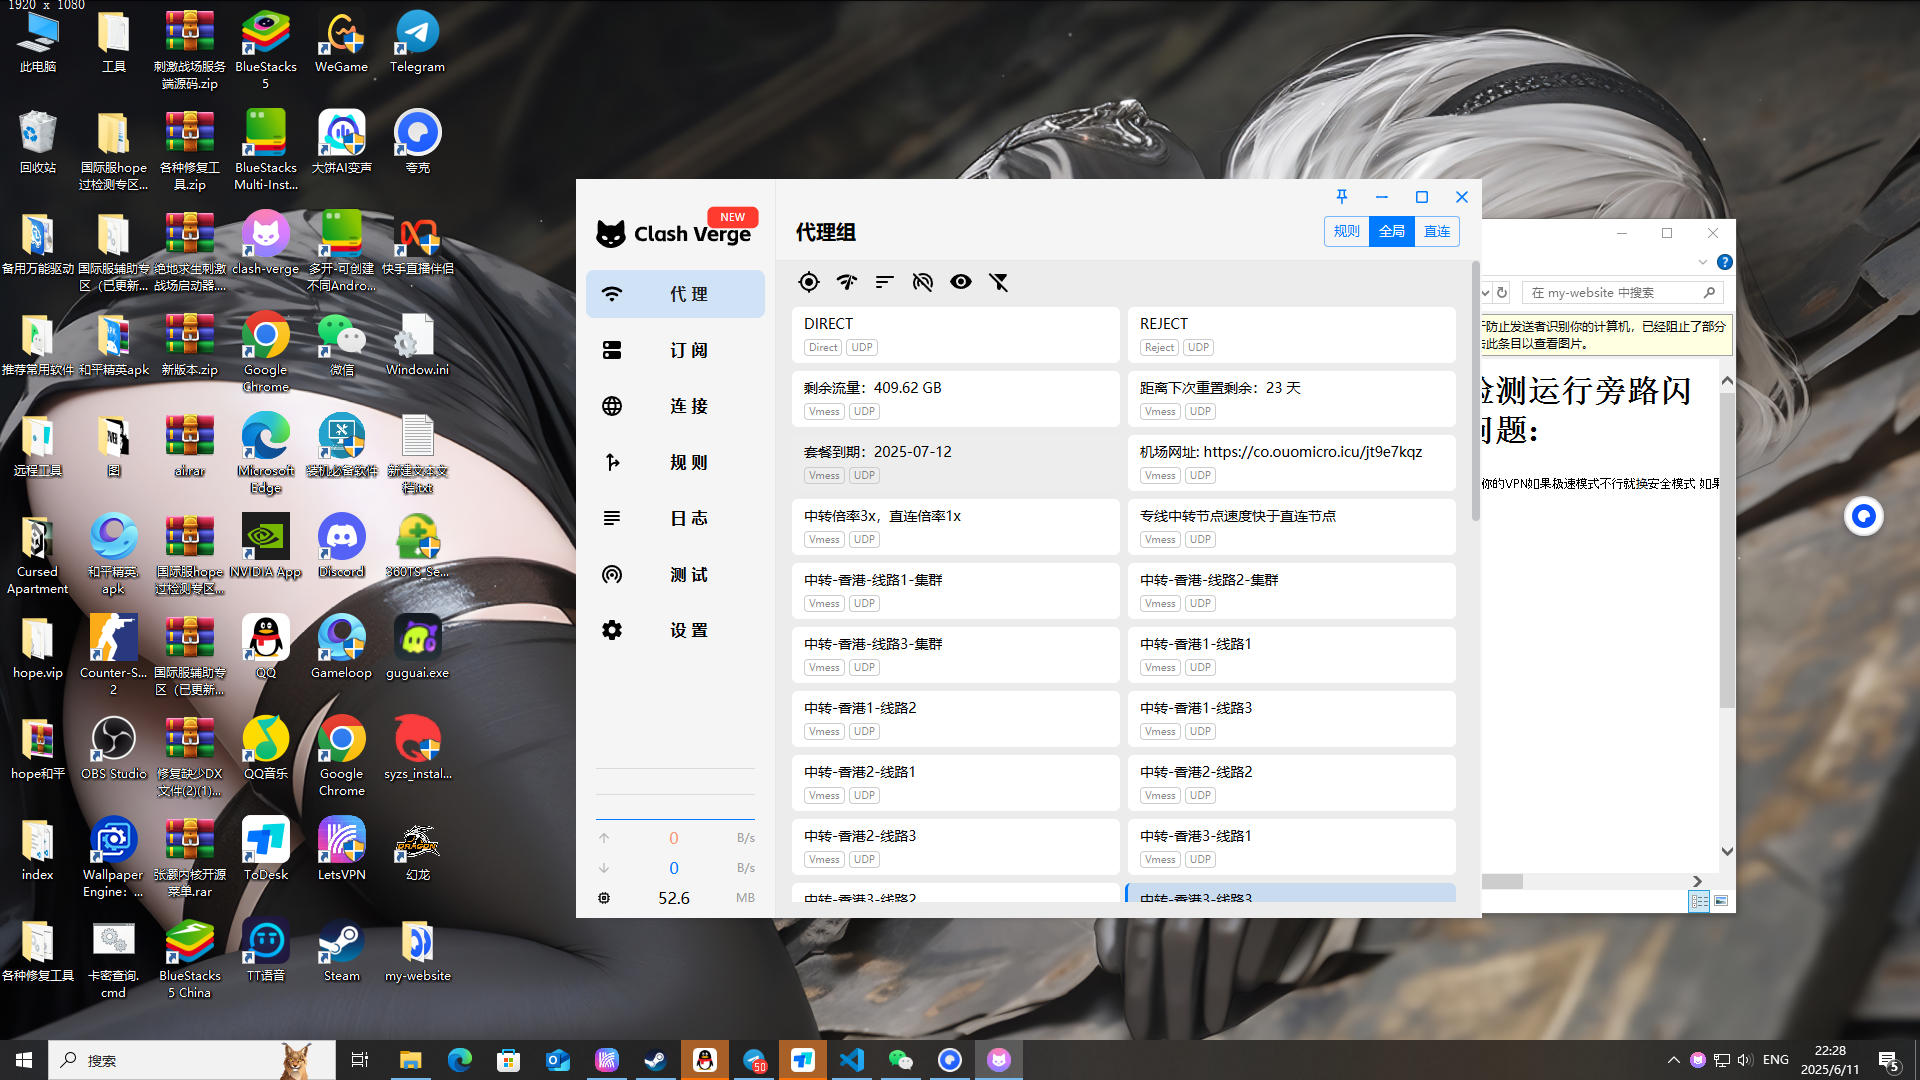Open the Steam desktop icon
The width and height of the screenshot is (1920, 1080).
tap(341, 951)
